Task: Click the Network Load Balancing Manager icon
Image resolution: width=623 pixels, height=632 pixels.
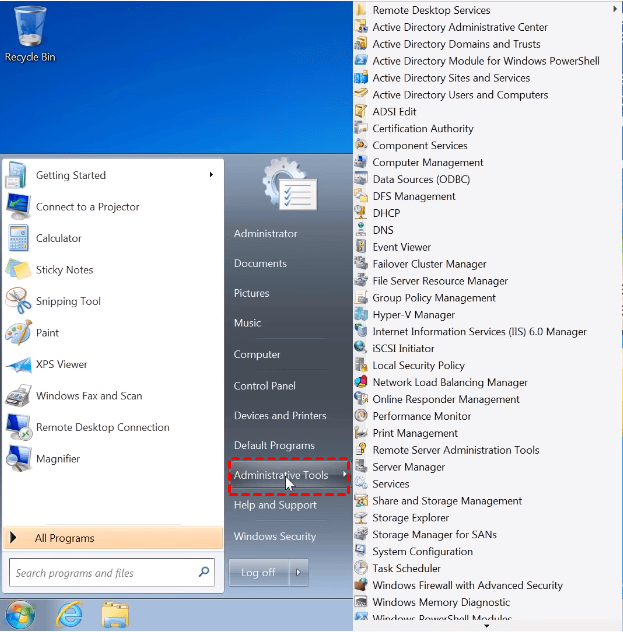Action: tap(361, 382)
